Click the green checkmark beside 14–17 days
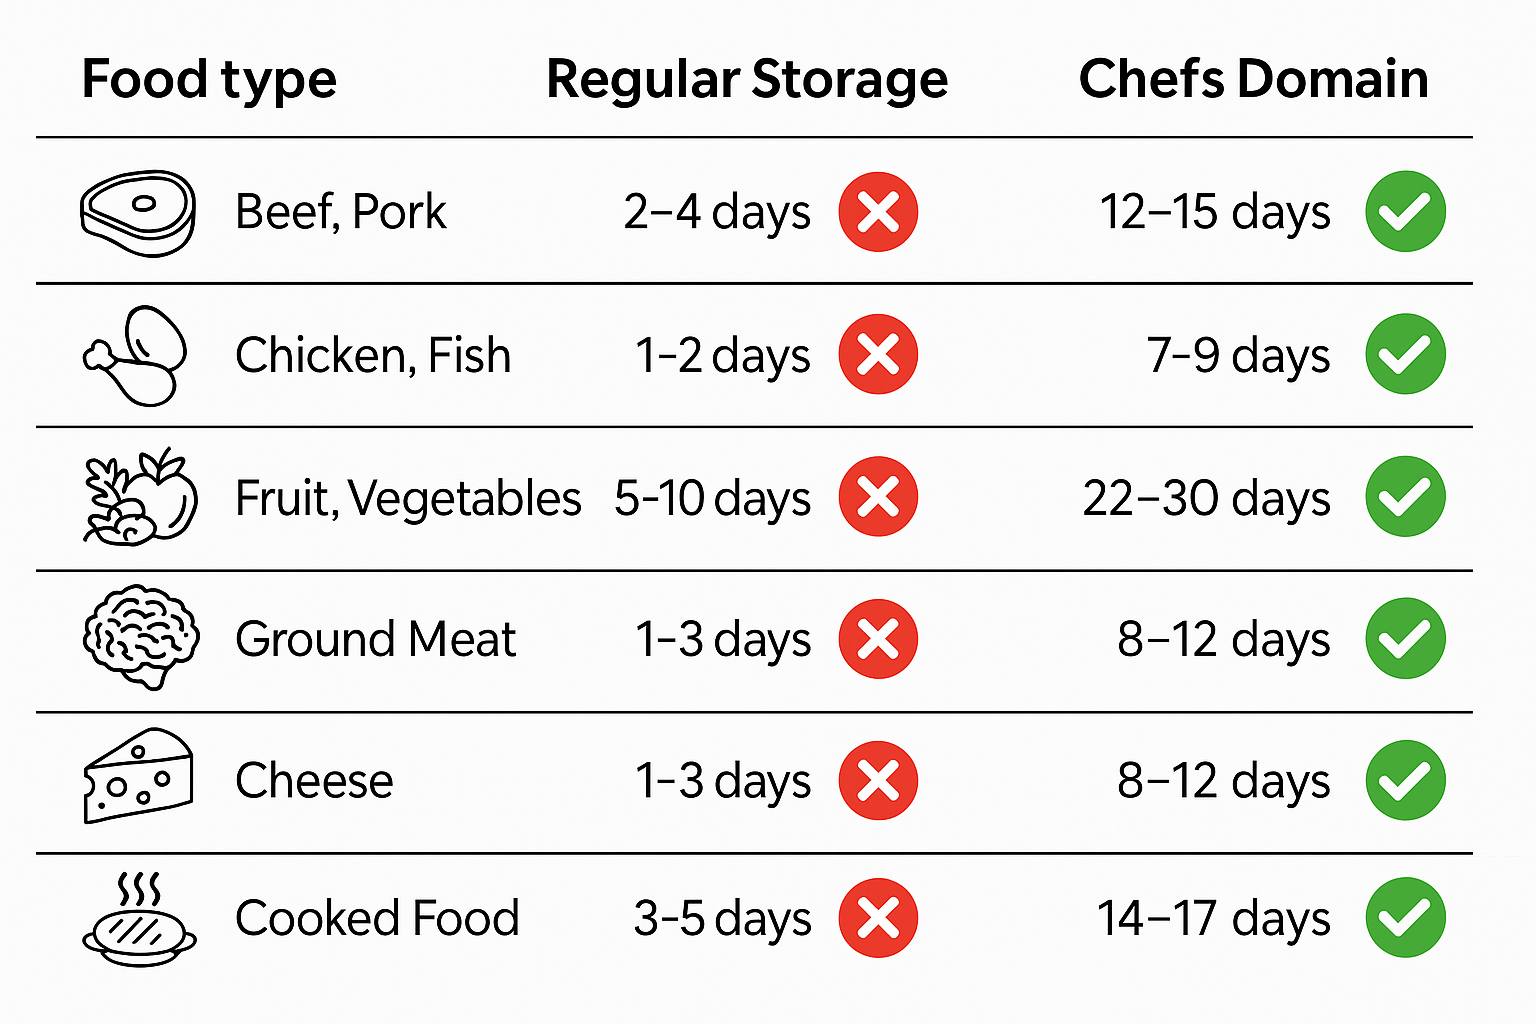Image resolution: width=1536 pixels, height=1024 pixels. [1405, 918]
